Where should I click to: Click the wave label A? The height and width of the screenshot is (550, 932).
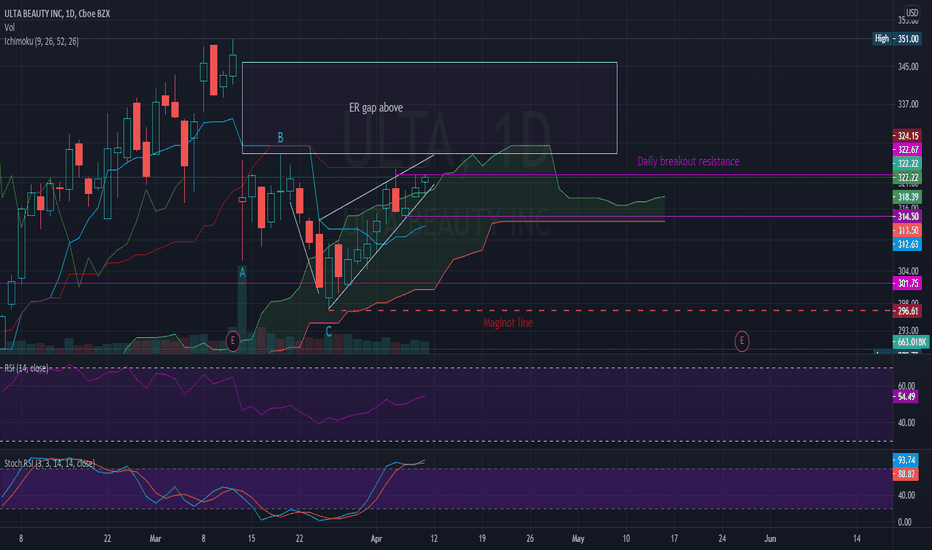coord(242,272)
